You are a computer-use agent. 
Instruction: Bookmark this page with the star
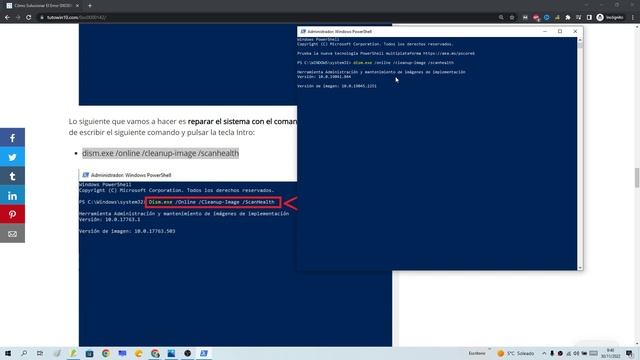pyautogui.click(x=512, y=18)
